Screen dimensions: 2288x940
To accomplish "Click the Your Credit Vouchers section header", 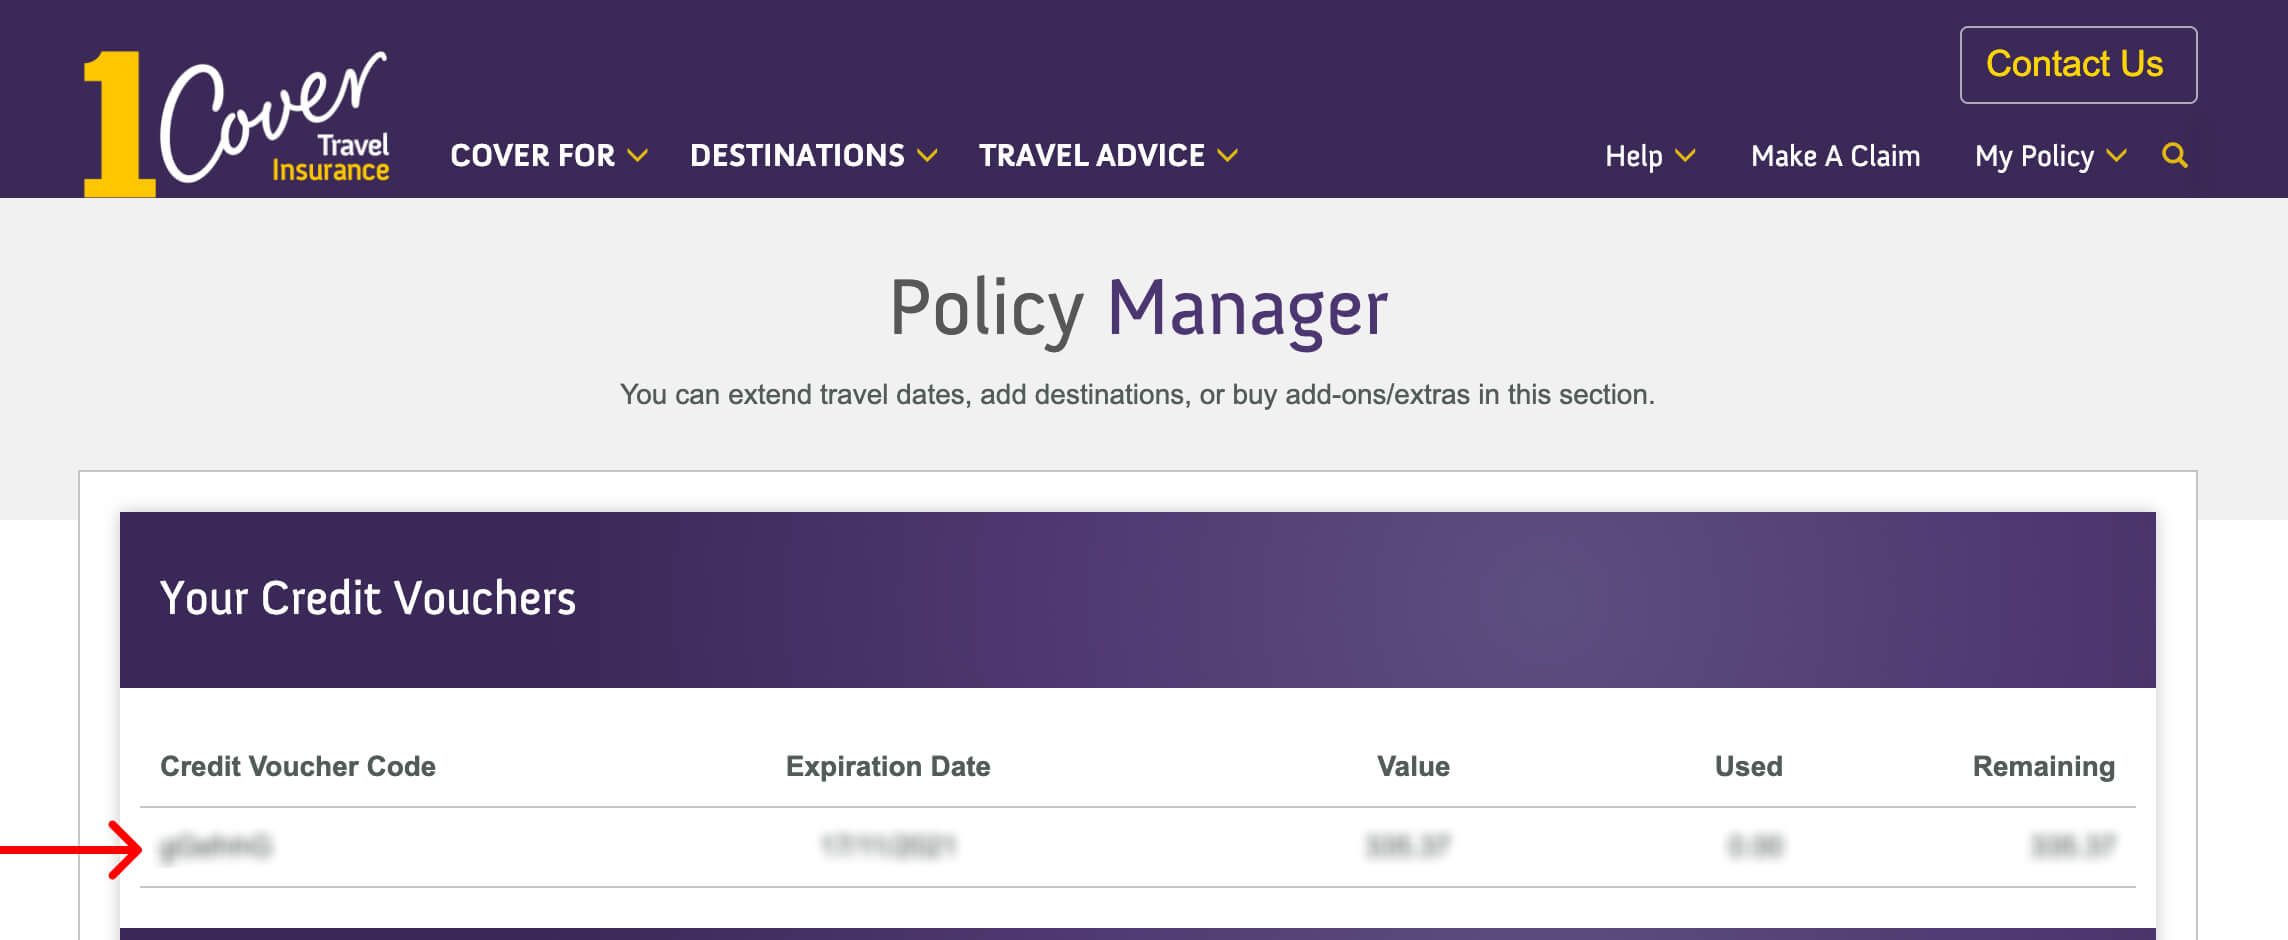I will [x=368, y=598].
